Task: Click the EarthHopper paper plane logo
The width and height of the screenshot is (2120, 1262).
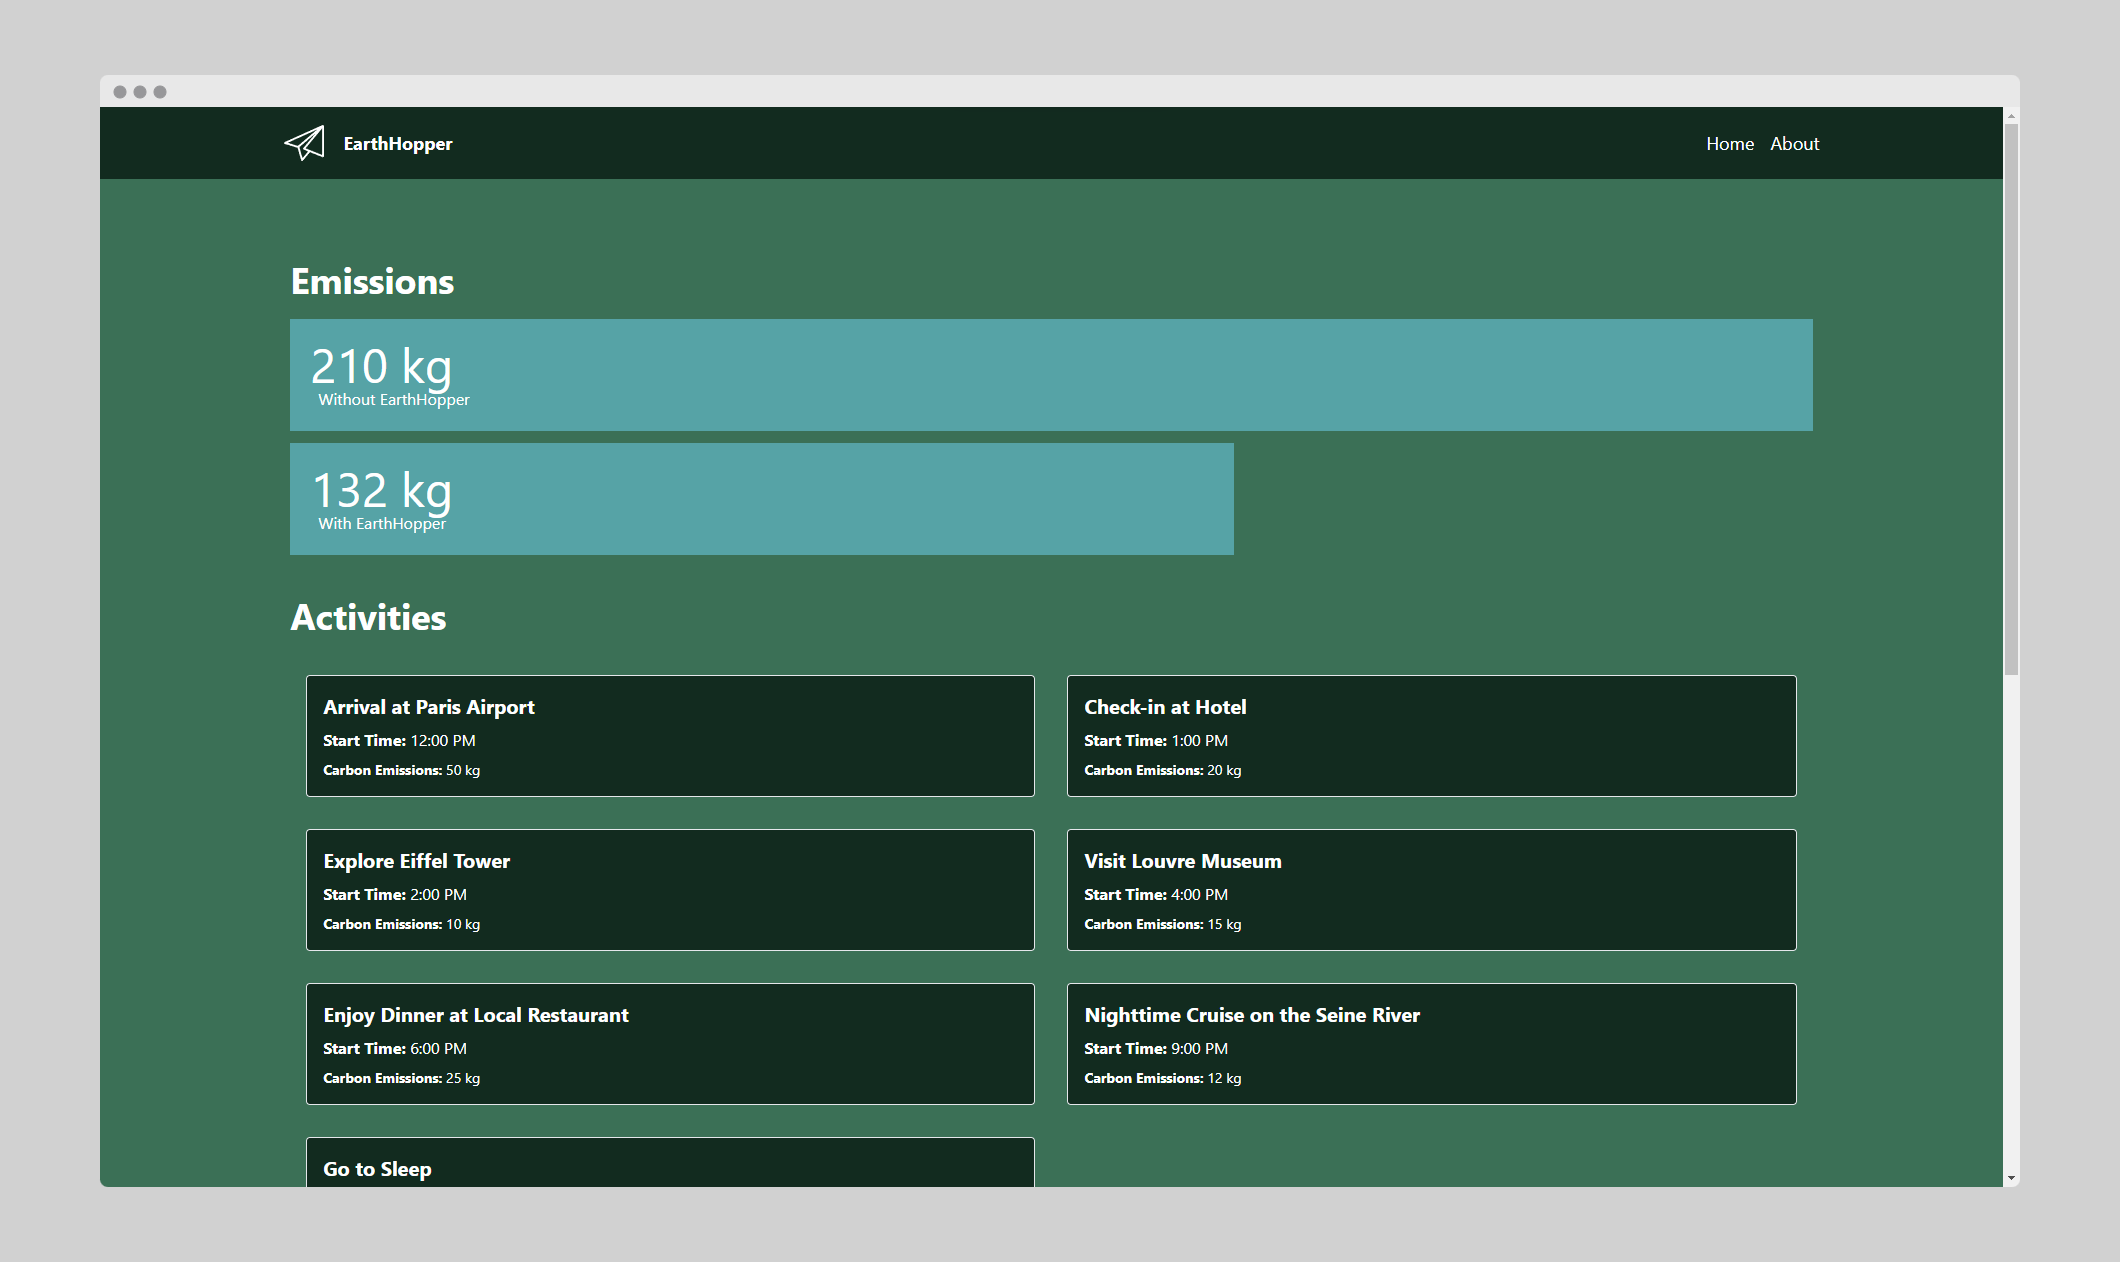Action: [x=304, y=143]
